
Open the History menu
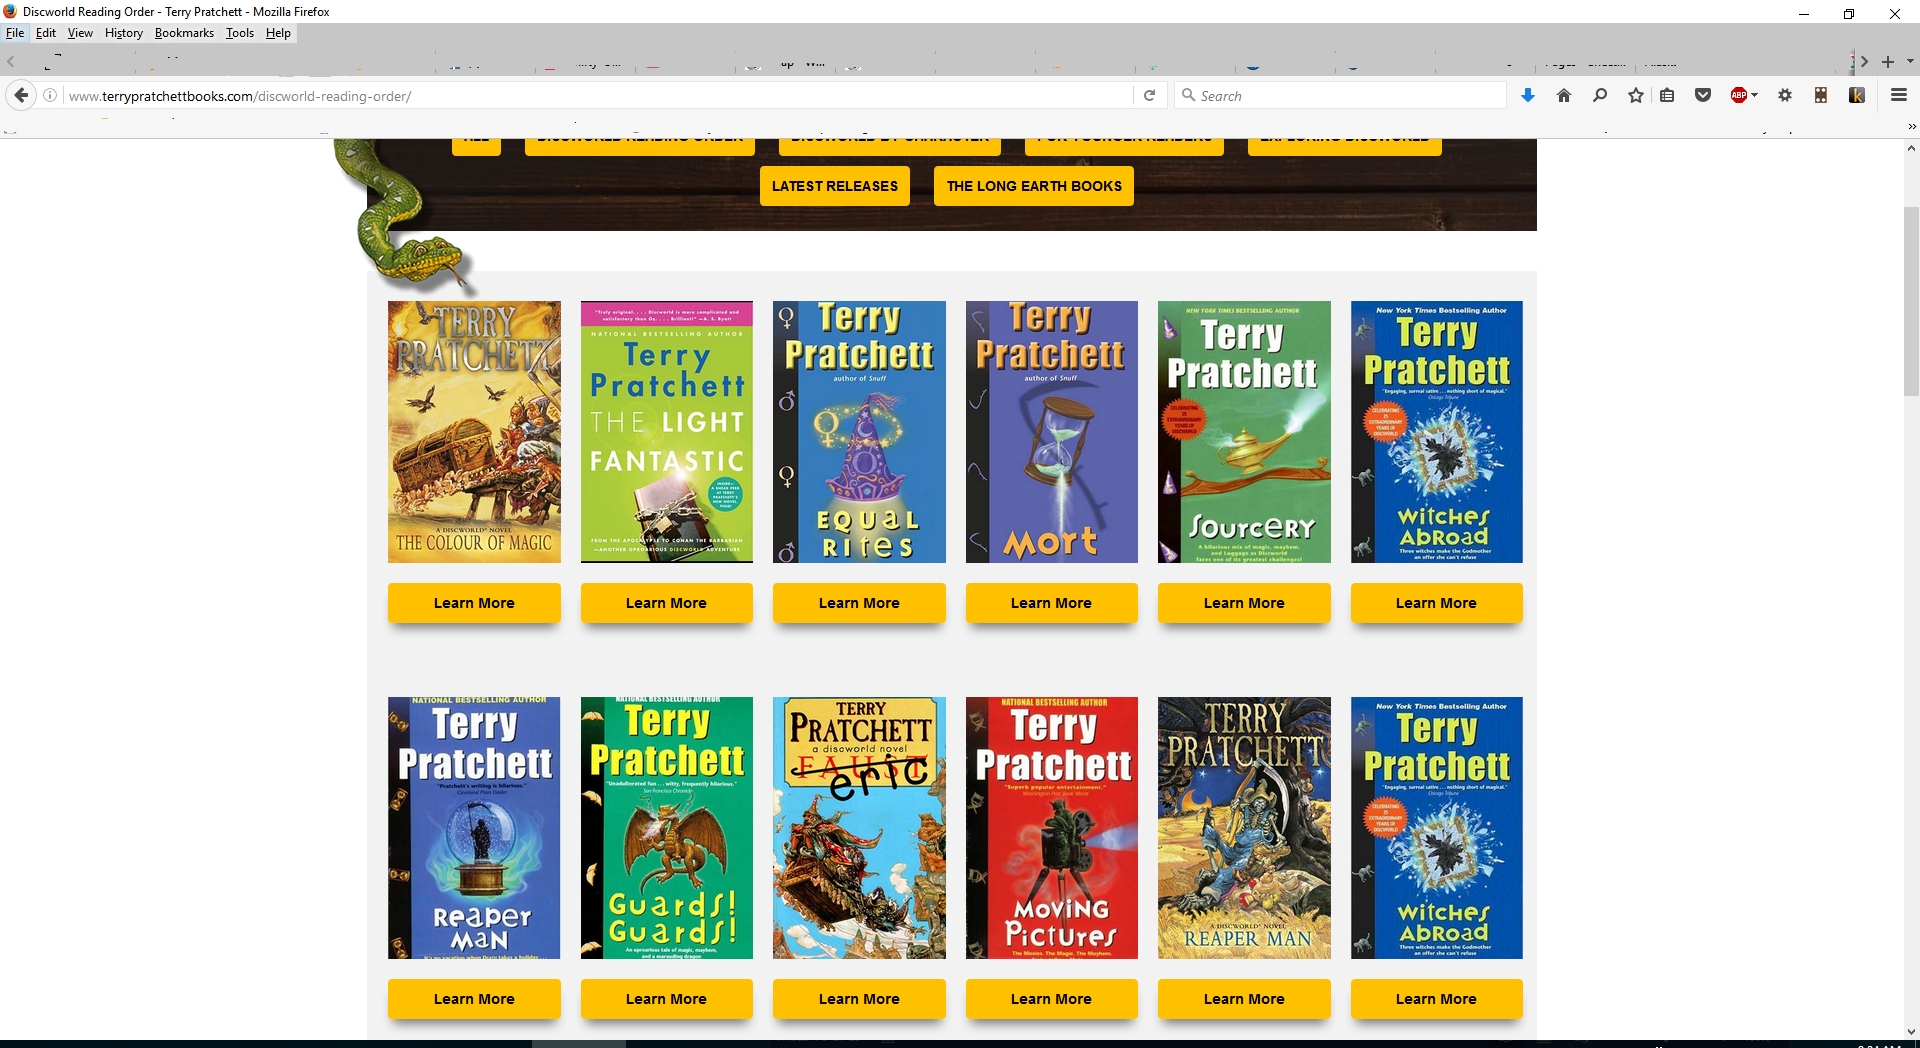124,33
